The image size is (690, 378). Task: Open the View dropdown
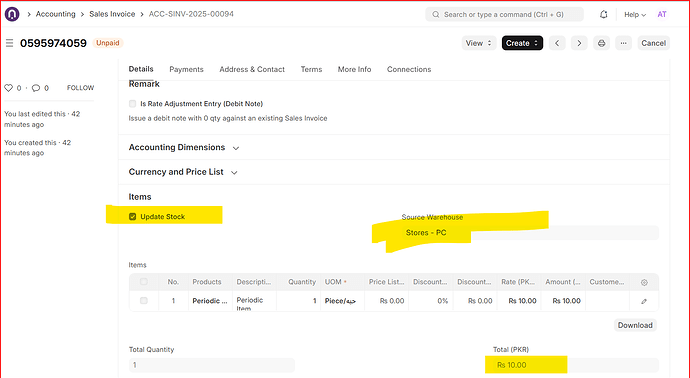[x=479, y=43]
